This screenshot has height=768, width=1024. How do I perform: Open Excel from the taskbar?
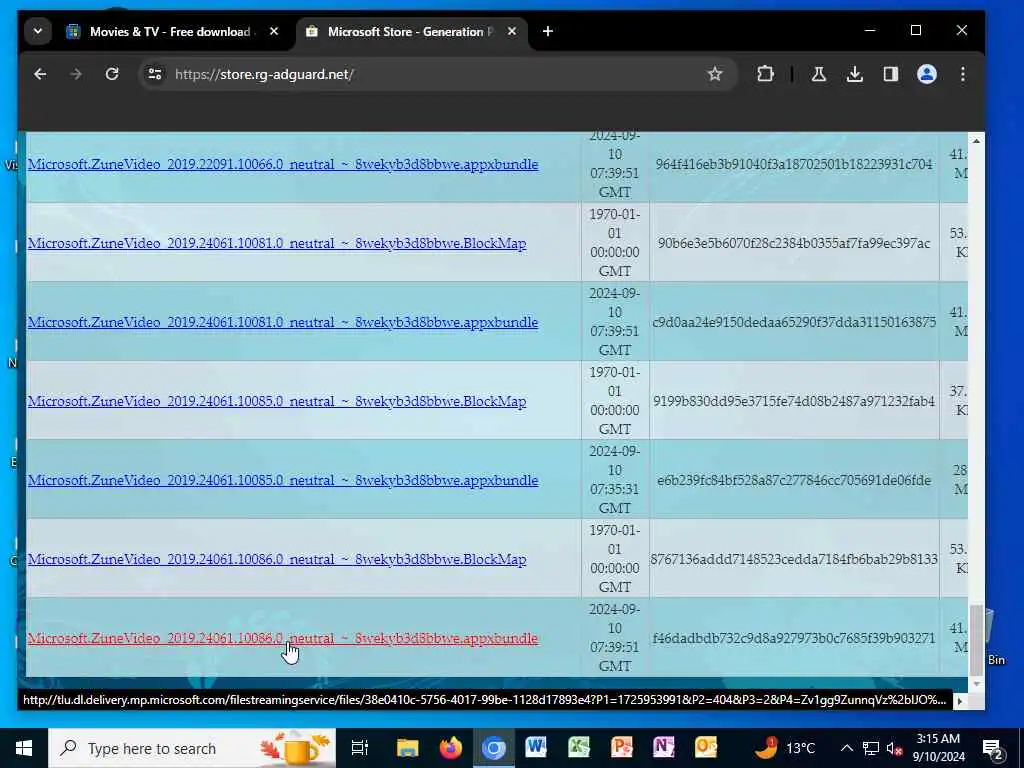pyautogui.click(x=579, y=746)
